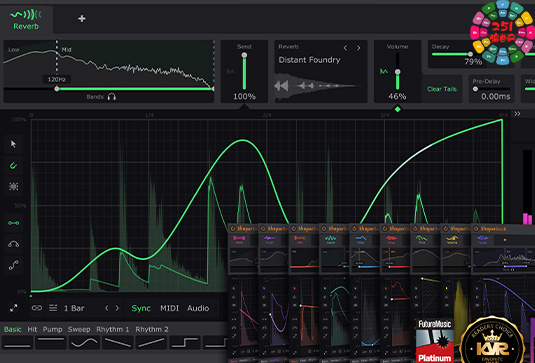Click the Volume value 46%
Screen dimensions: 535x363
click(397, 97)
